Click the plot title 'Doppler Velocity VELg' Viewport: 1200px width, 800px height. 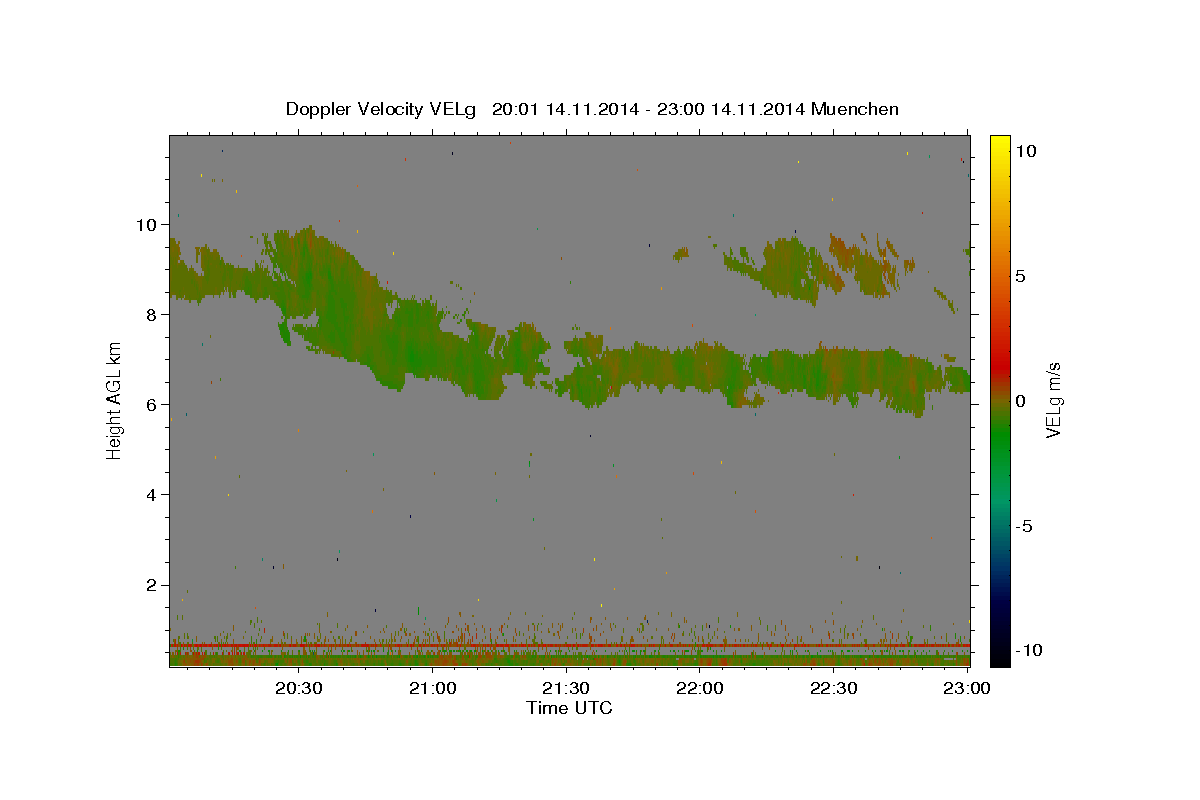(383, 109)
